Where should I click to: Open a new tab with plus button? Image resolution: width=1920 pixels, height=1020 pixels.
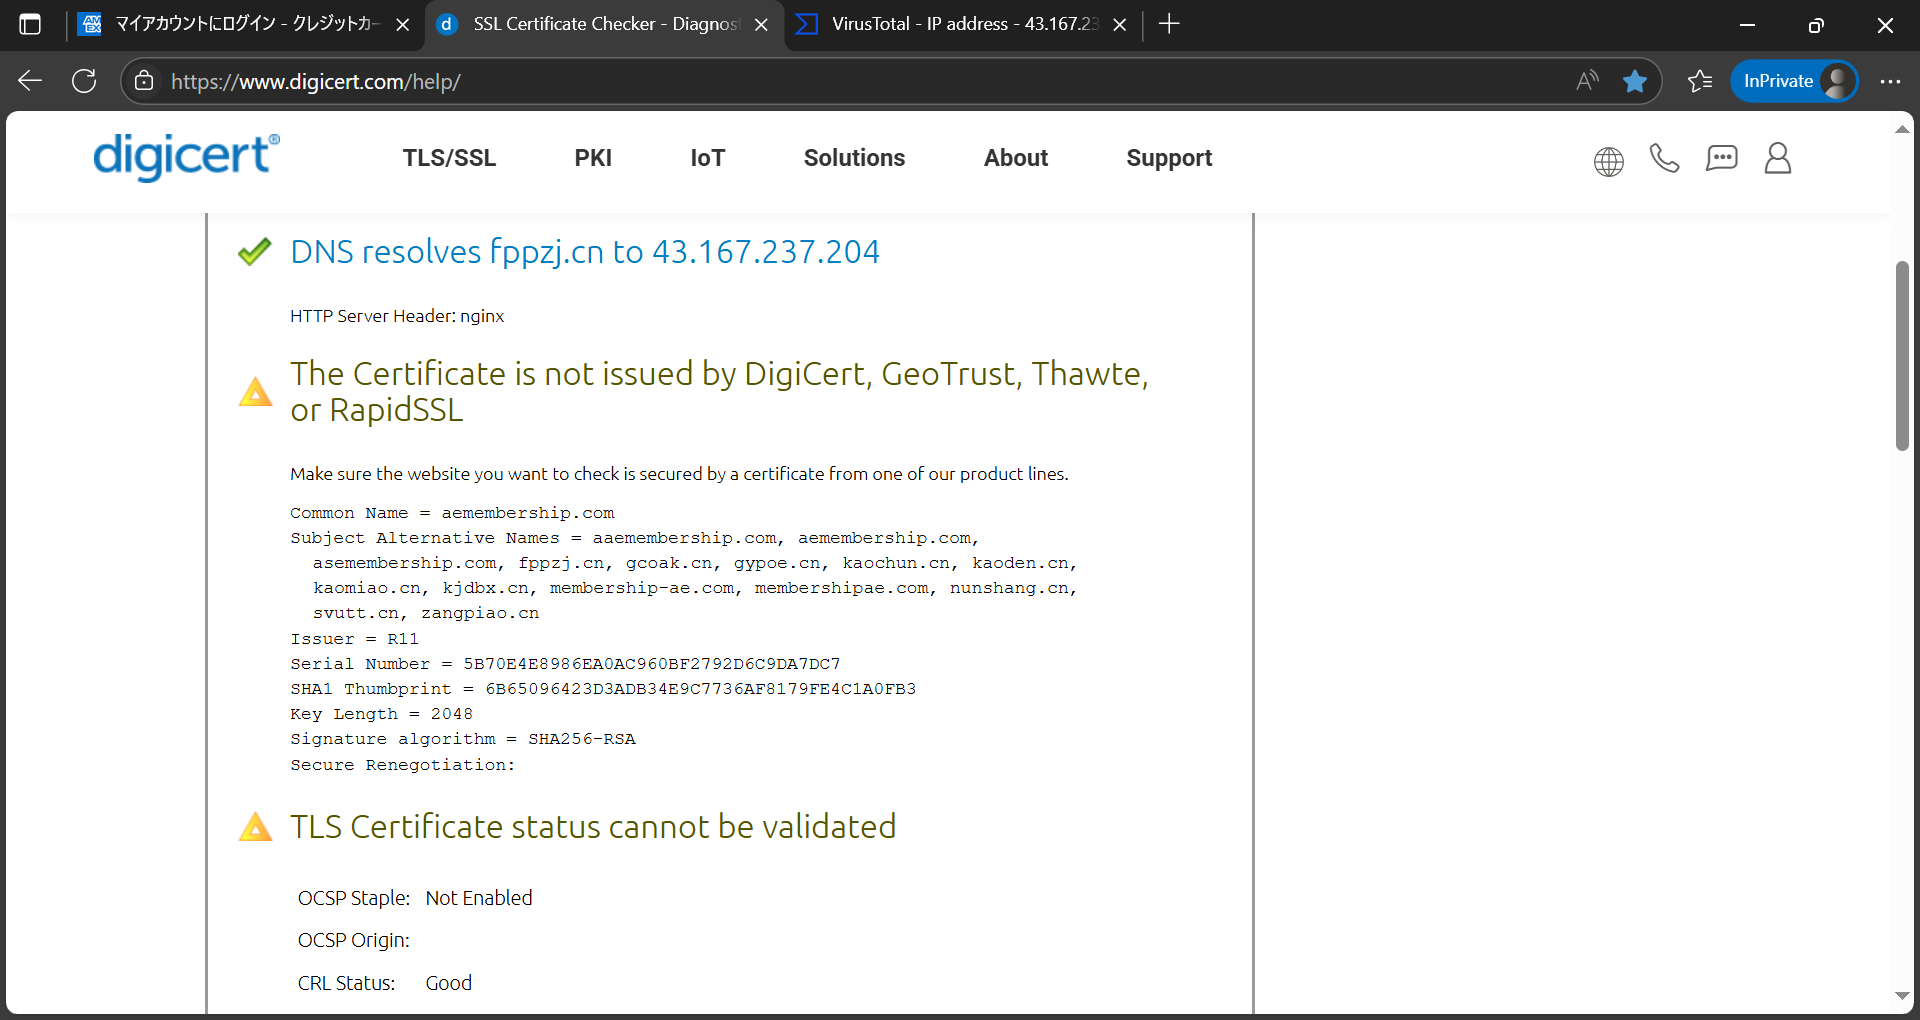(x=1168, y=24)
